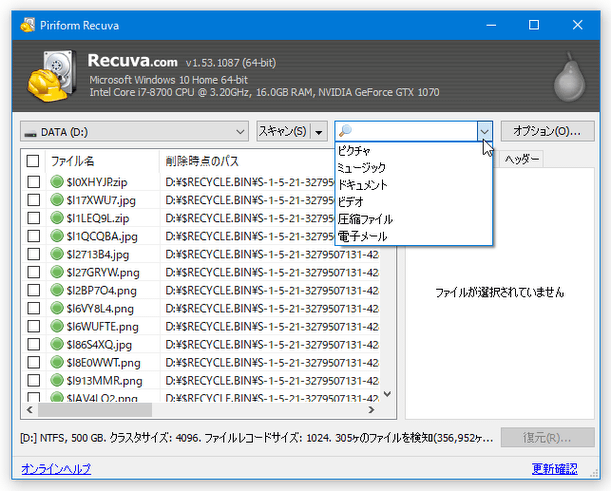
Task: Click the 復元(R)... recover button
Action: tap(547, 438)
